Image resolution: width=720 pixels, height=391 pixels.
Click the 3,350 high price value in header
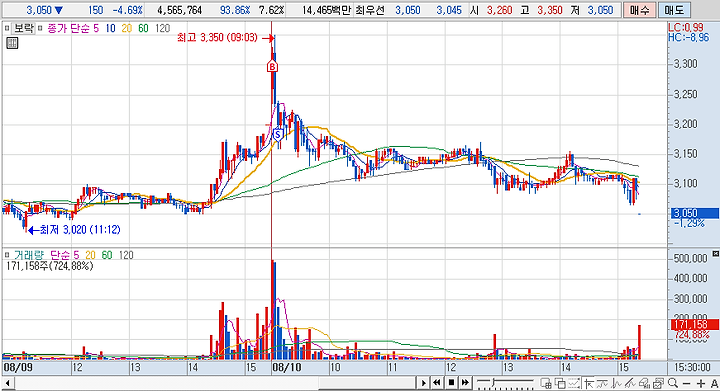[x=550, y=10]
